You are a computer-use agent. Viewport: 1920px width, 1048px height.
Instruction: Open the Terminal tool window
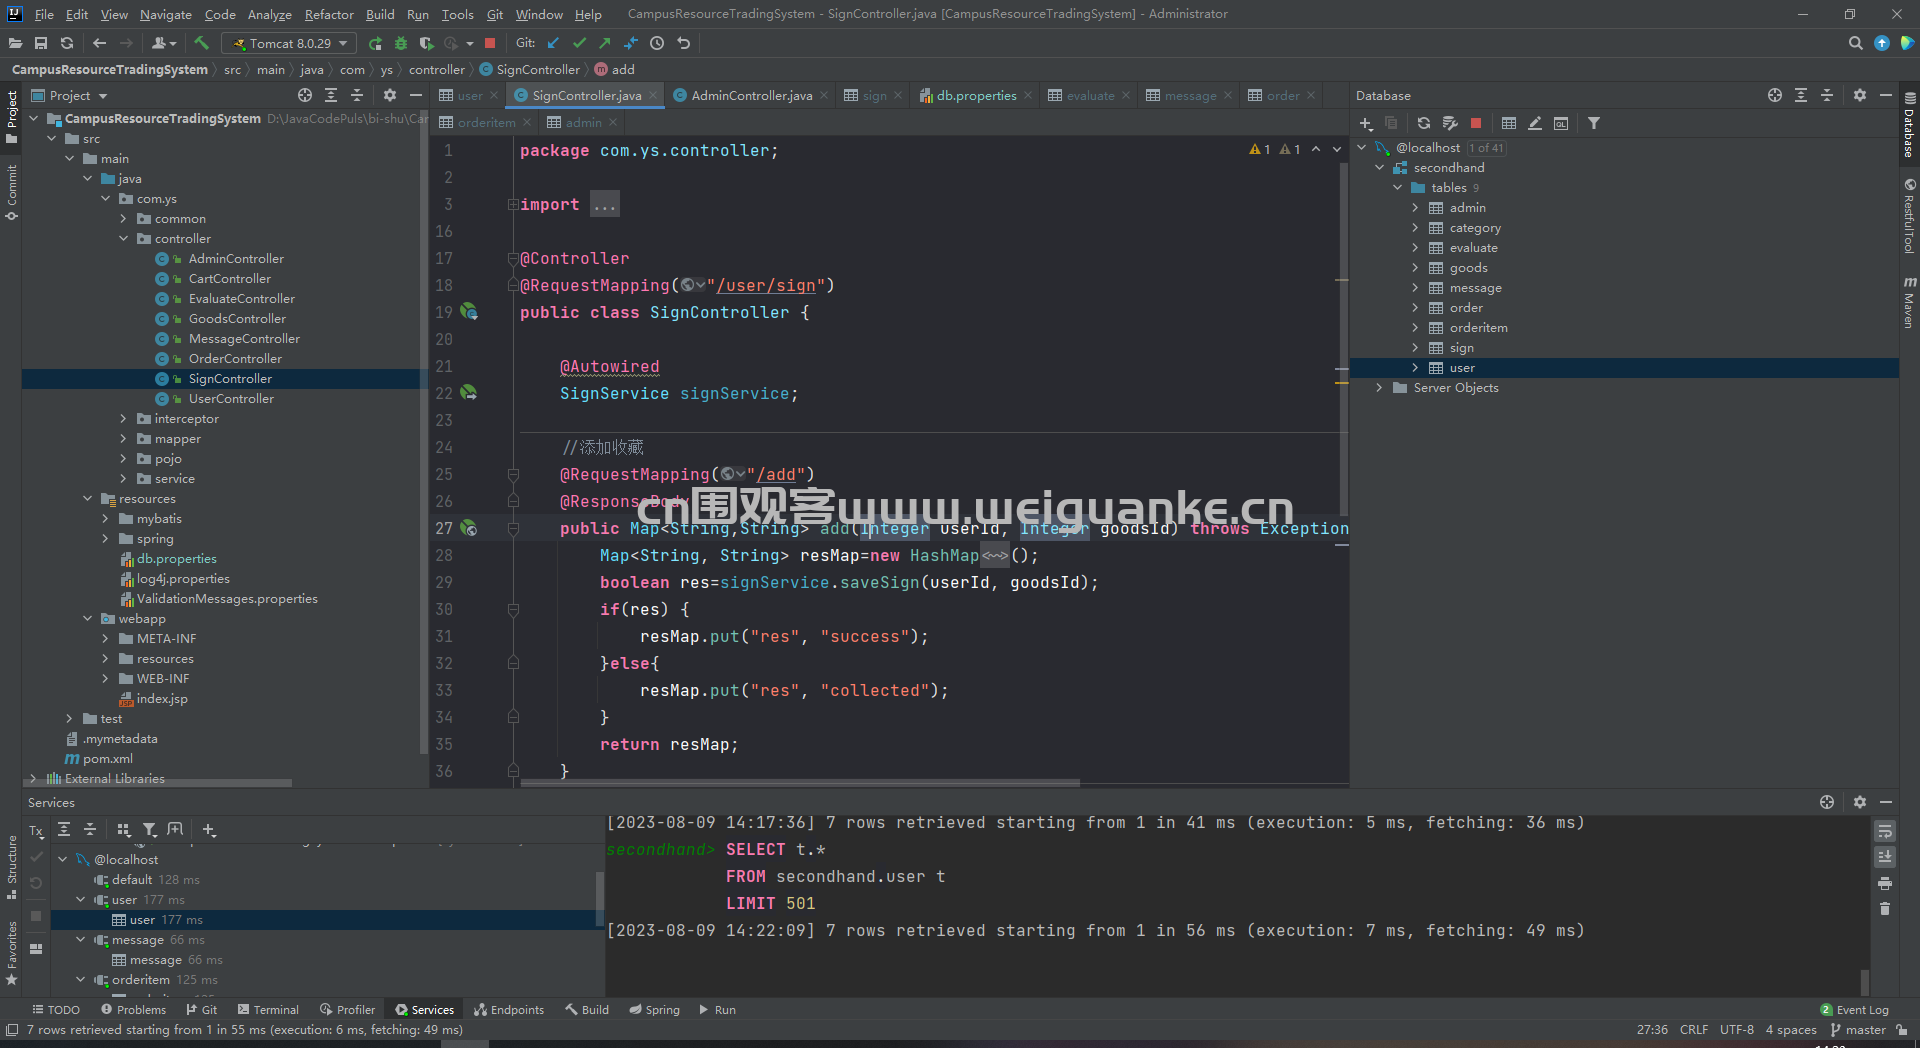click(x=268, y=1009)
